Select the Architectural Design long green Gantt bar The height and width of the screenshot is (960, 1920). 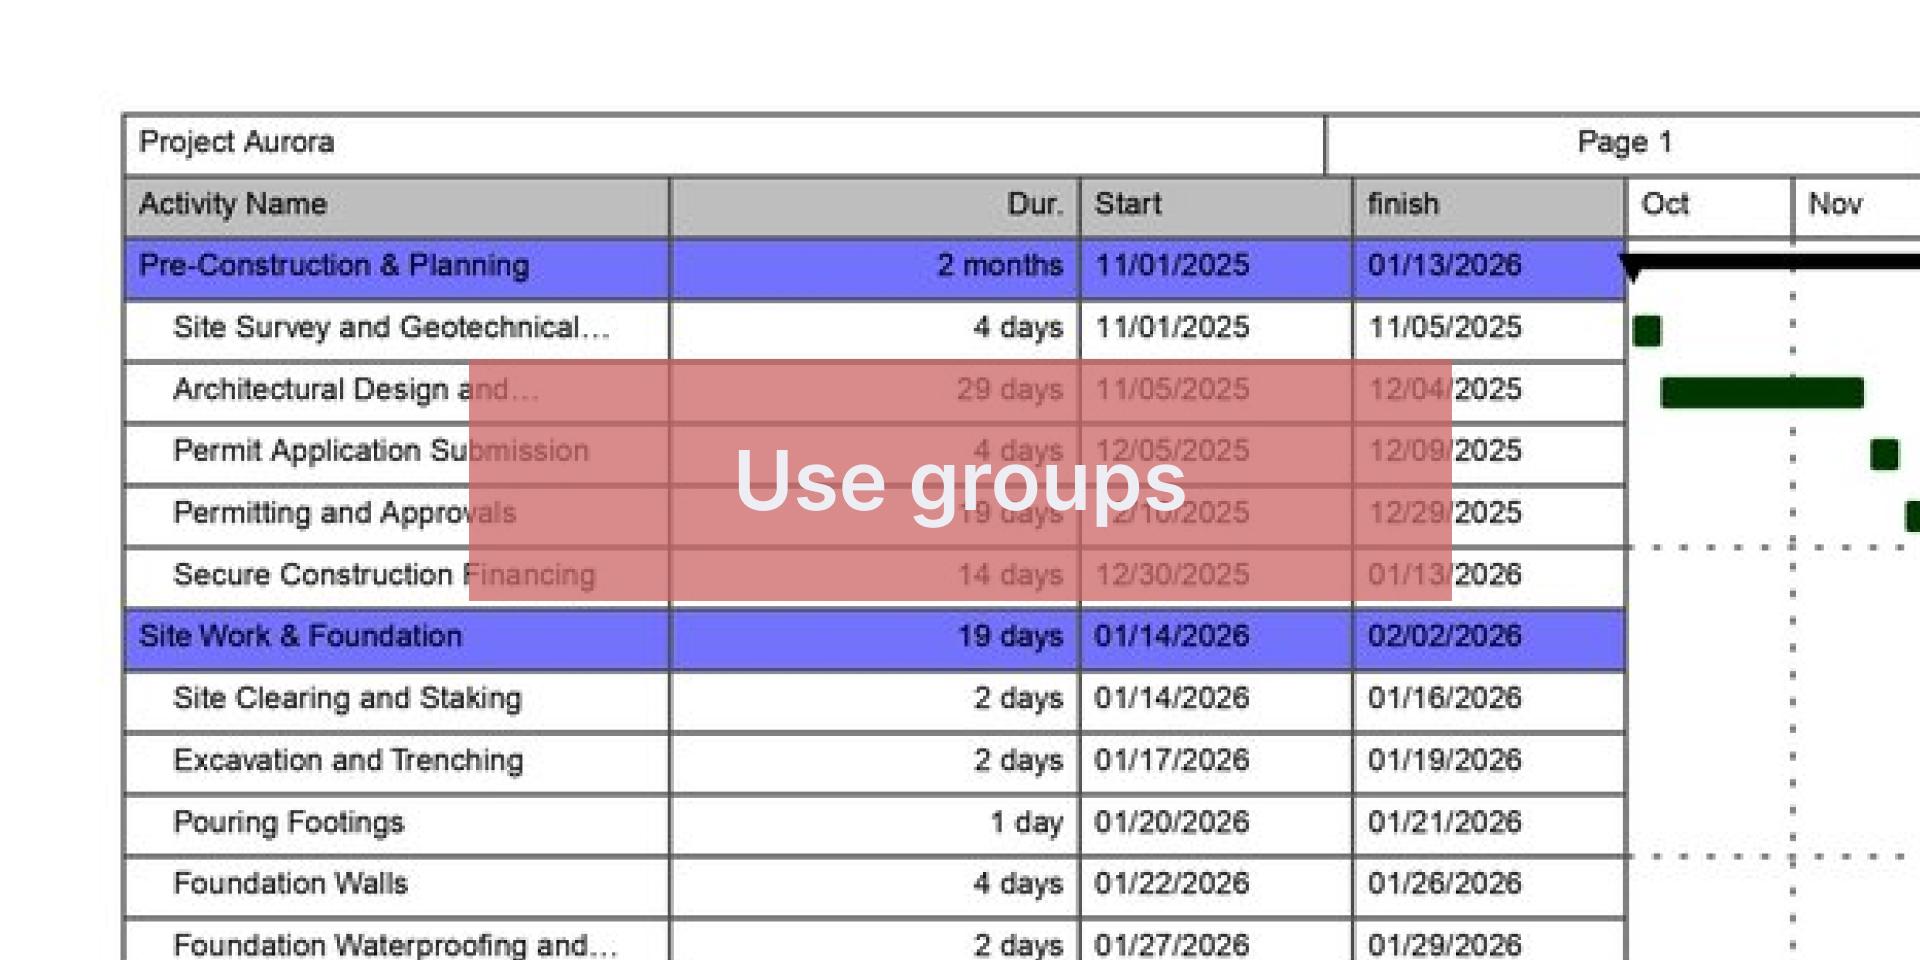(1761, 392)
